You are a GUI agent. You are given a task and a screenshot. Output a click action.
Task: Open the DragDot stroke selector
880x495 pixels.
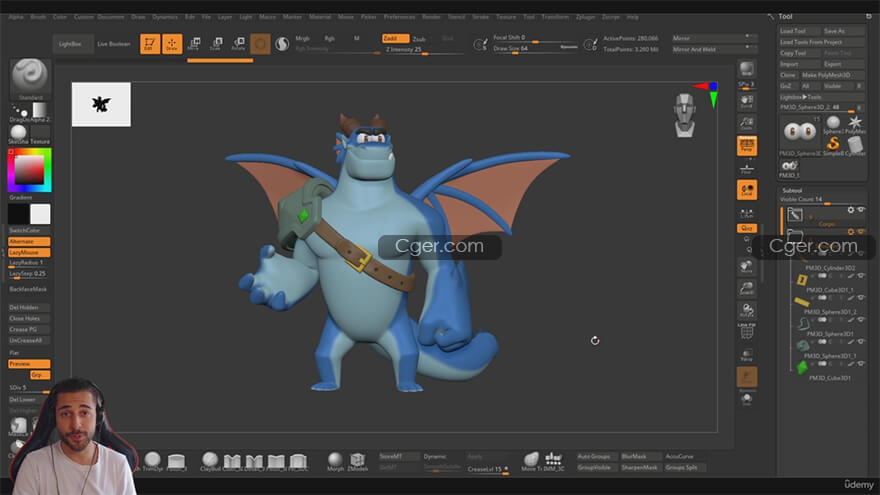[20, 112]
